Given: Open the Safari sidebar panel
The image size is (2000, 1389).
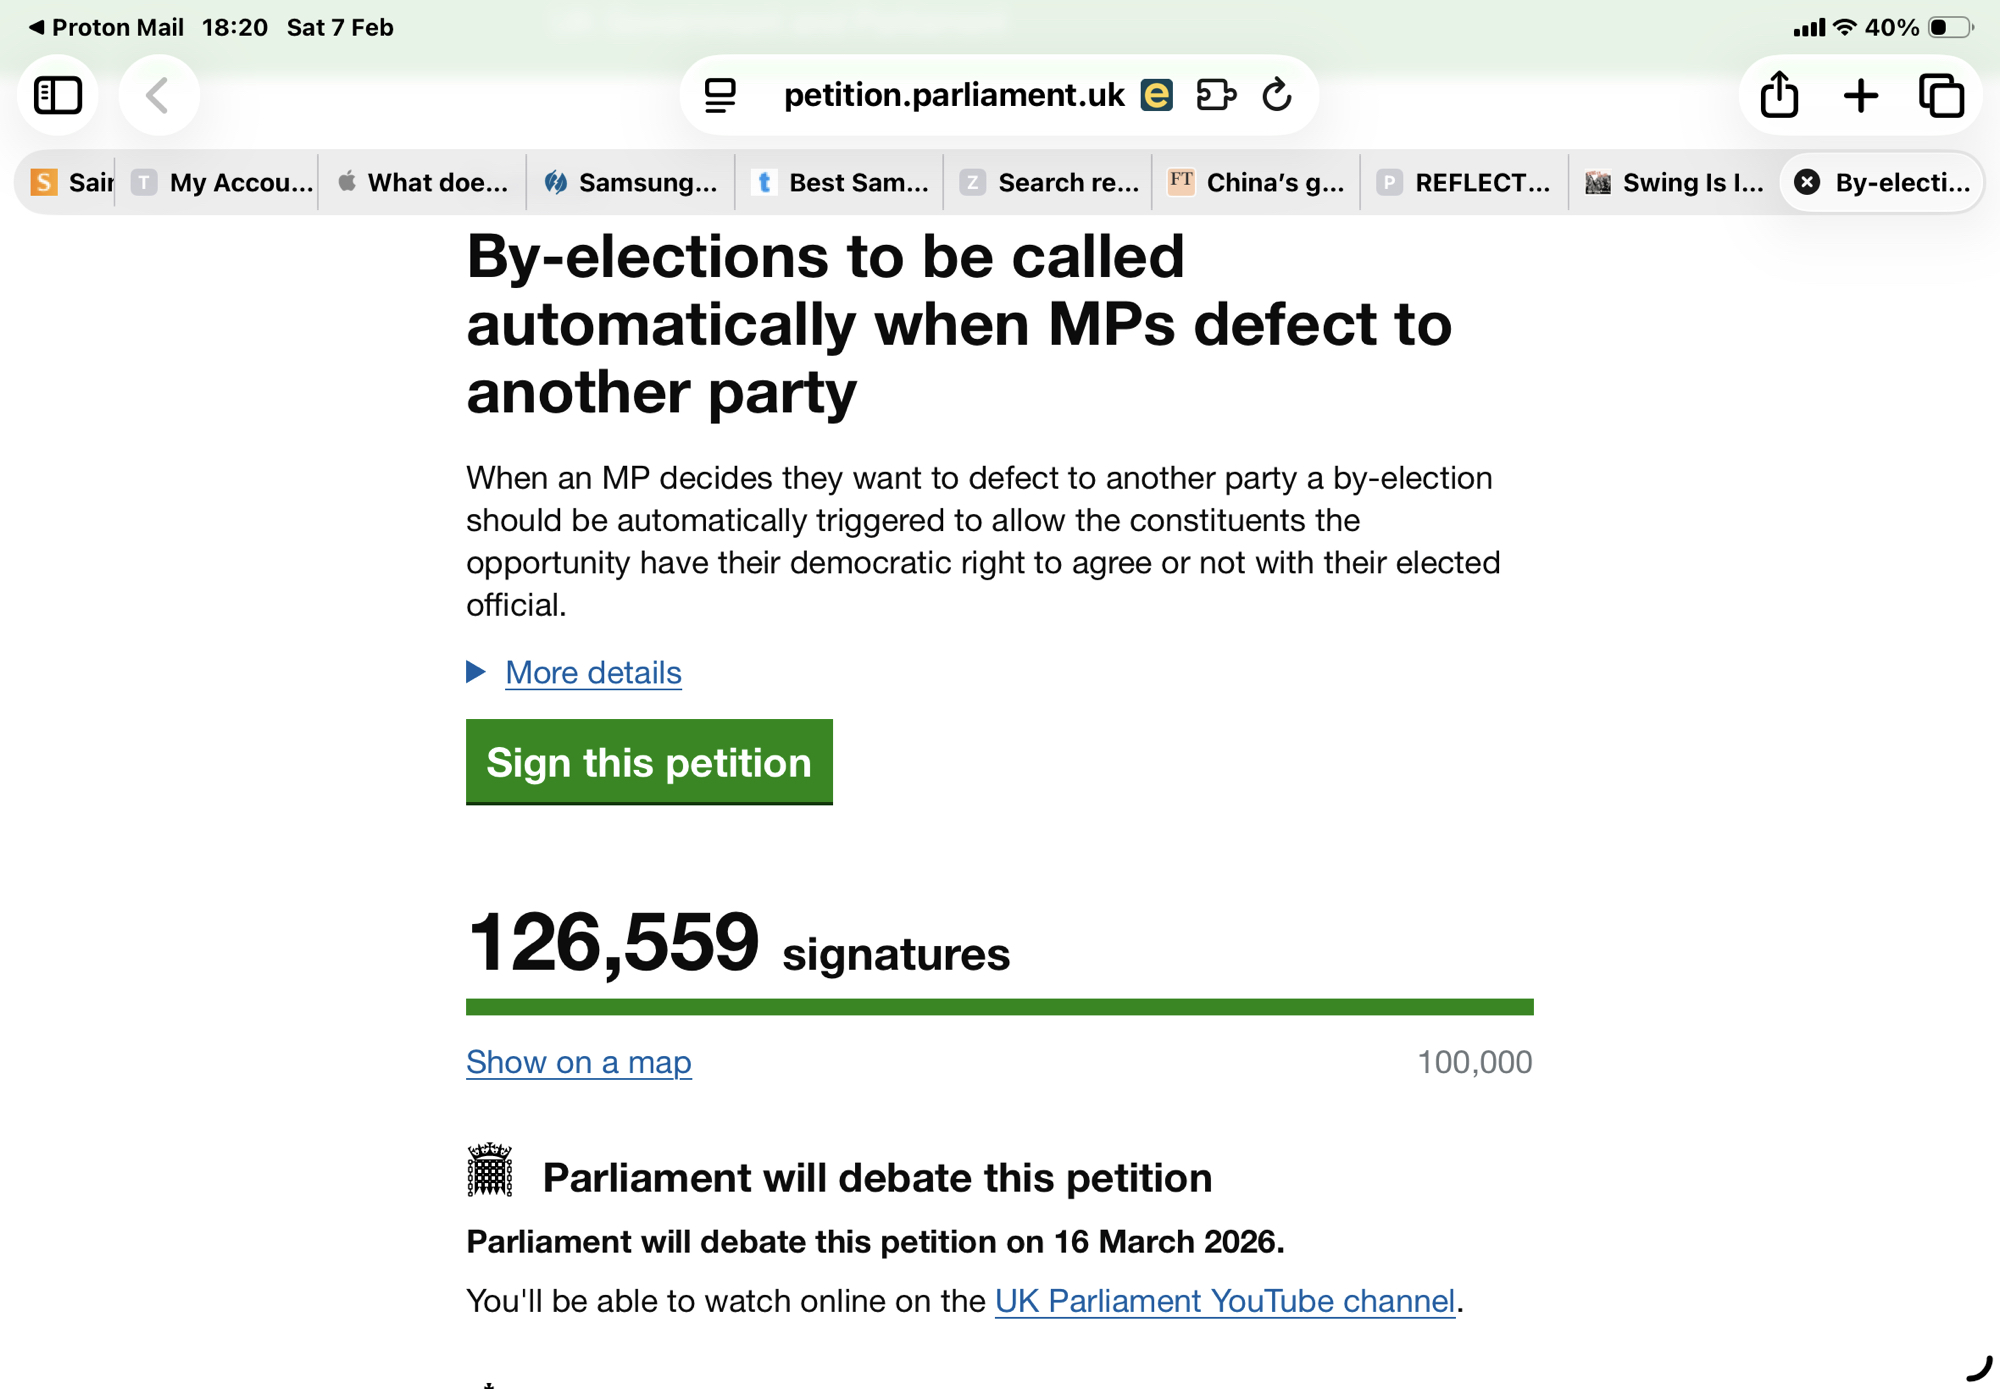Looking at the screenshot, I should 58,96.
